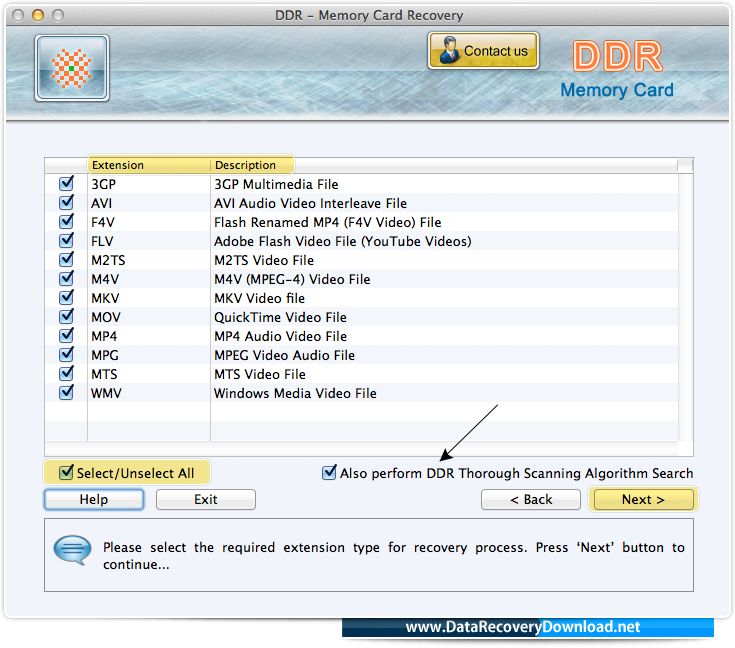Click the Help button
This screenshot has width=735, height=648.
[x=94, y=499]
